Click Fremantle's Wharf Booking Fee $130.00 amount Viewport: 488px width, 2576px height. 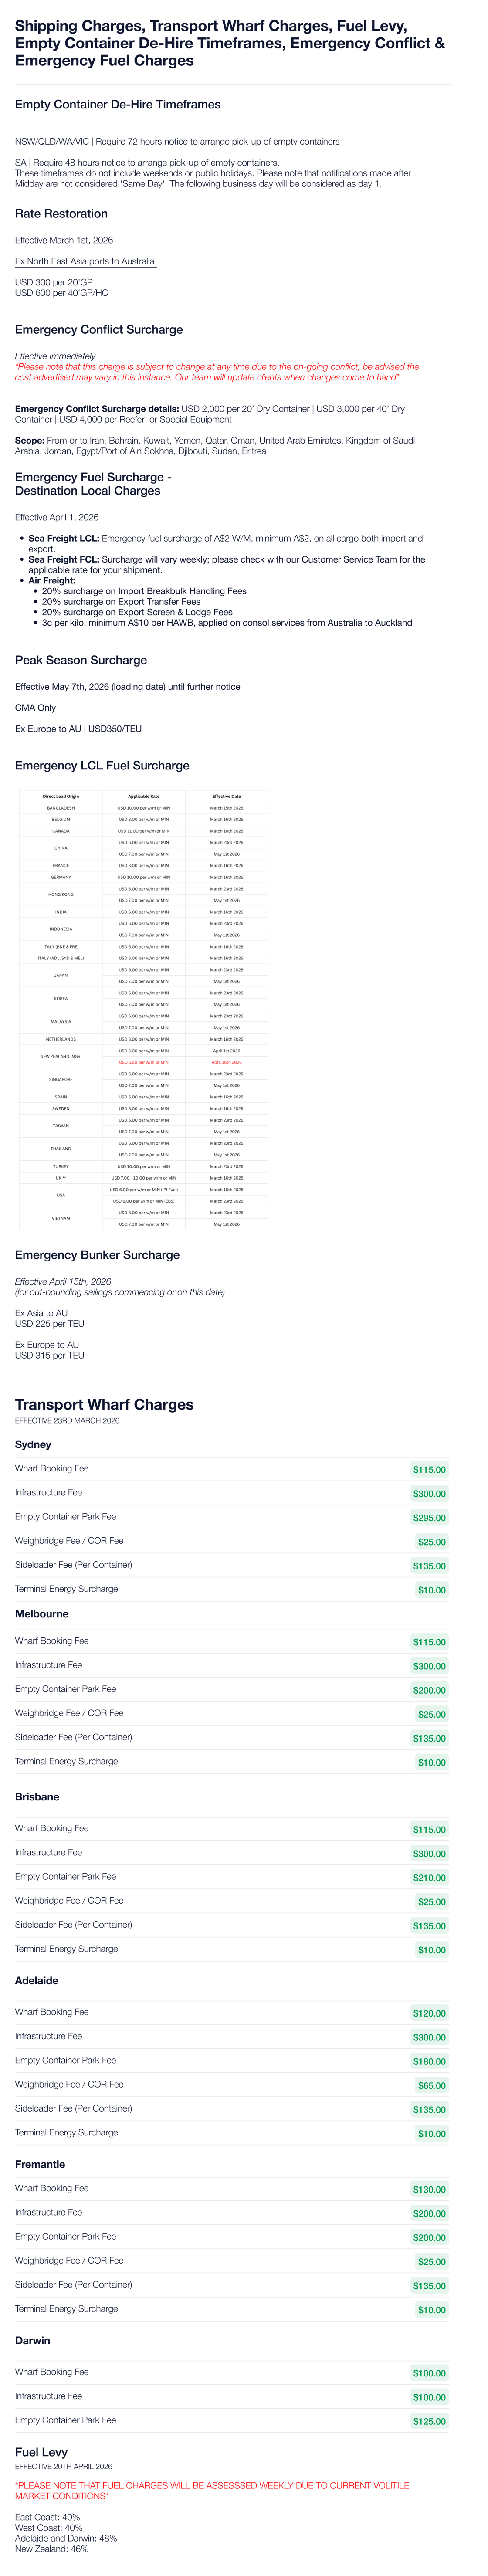(429, 2189)
